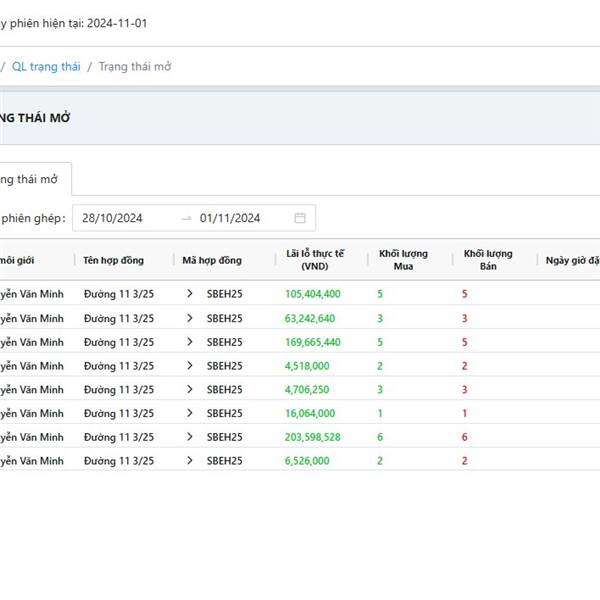Click Đường 11 3/25 in 105,404,400 row
The image size is (600, 600).
click(119, 294)
